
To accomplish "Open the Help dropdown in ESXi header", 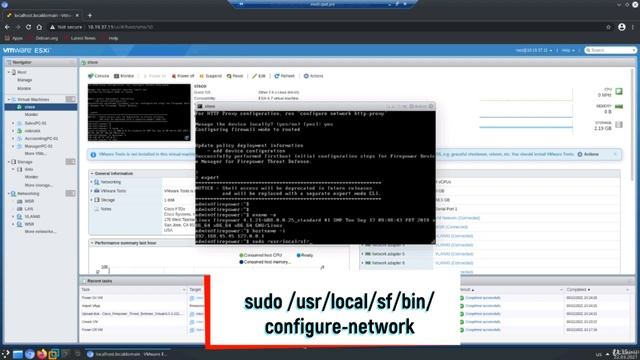I will 568,50.
